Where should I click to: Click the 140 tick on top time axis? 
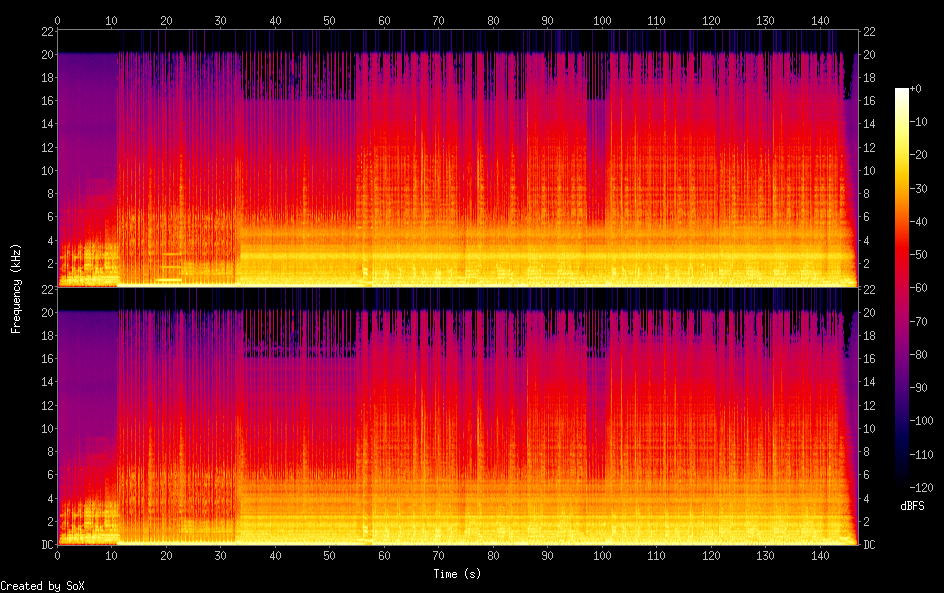819,20
